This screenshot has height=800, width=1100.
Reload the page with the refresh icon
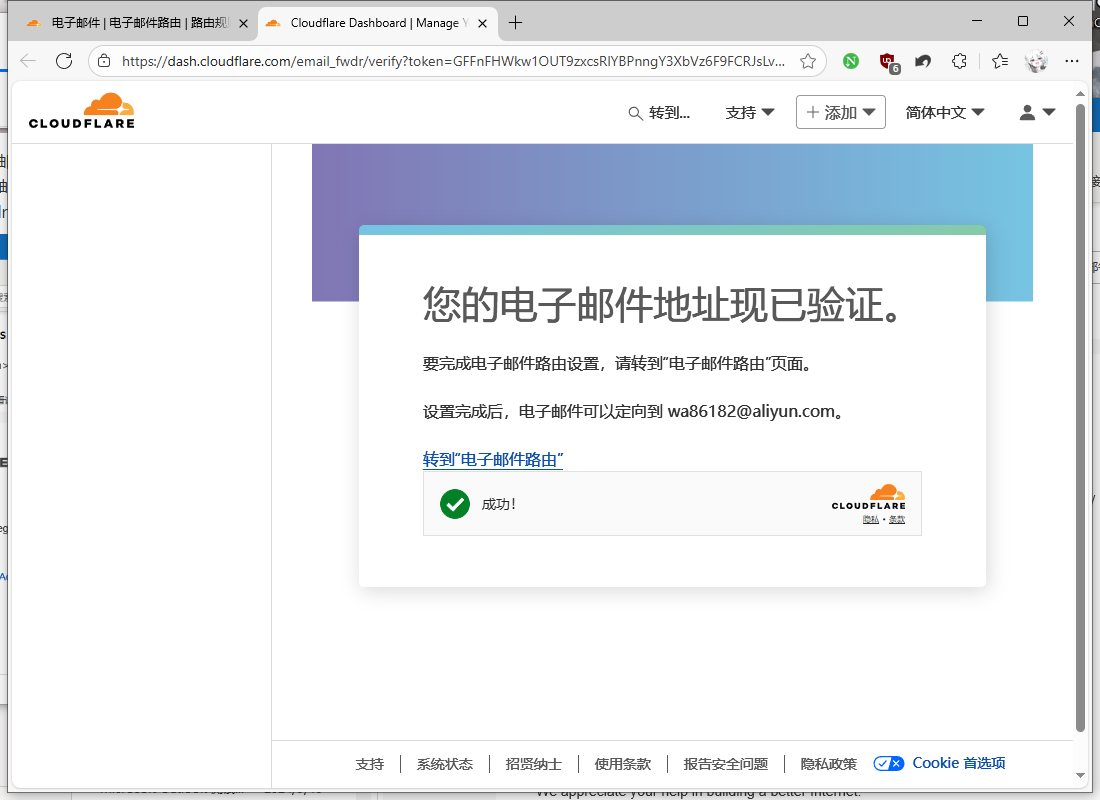(64, 61)
